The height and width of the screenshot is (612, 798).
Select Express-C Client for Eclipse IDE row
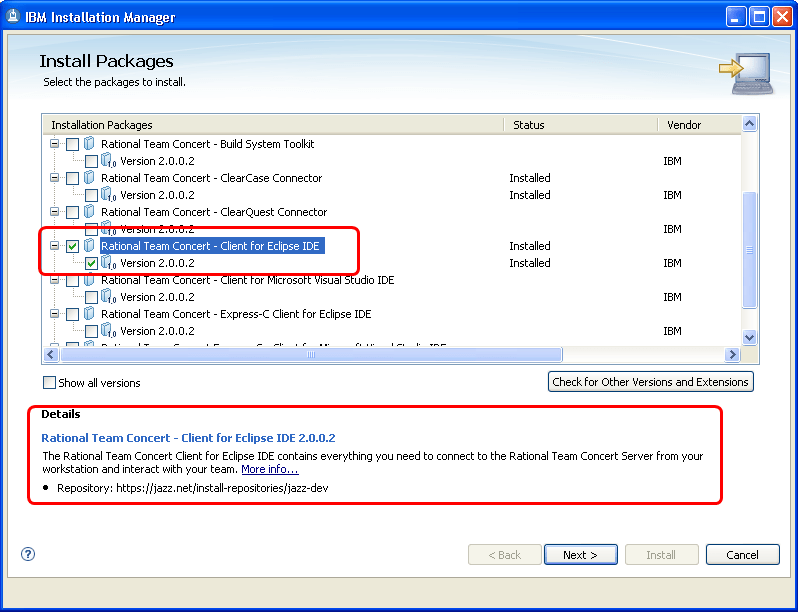[236, 314]
